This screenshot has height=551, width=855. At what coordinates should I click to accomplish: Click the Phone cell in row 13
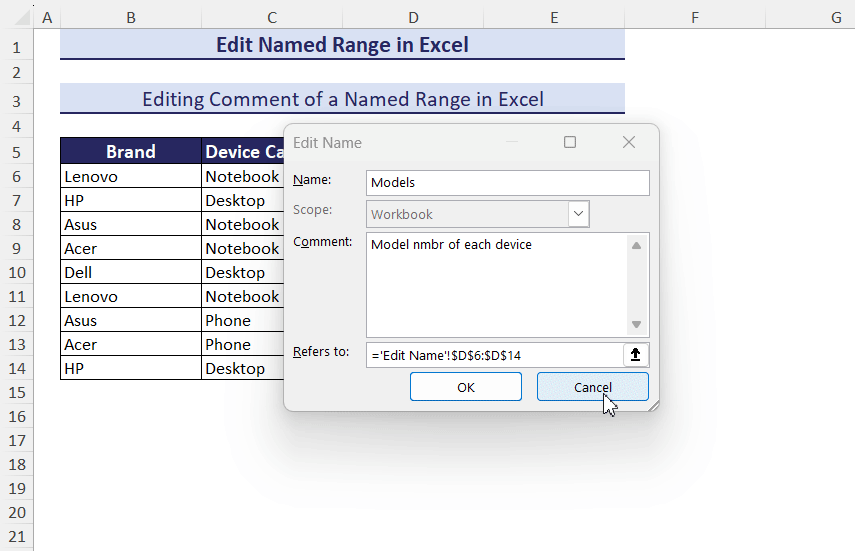pyautogui.click(x=243, y=344)
